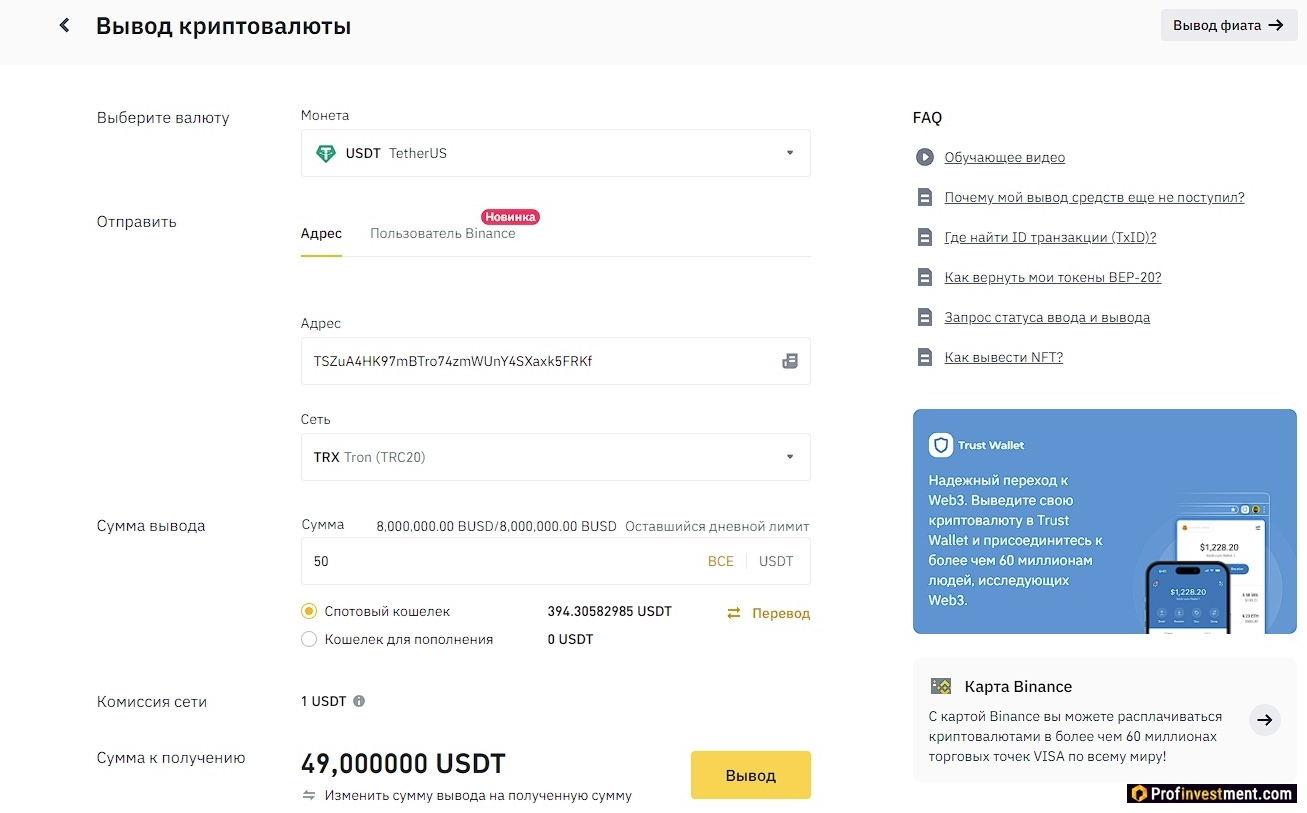Click the play icon beside tutorial video
Image resolution: width=1307 pixels, height=813 pixels.
click(x=924, y=157)
